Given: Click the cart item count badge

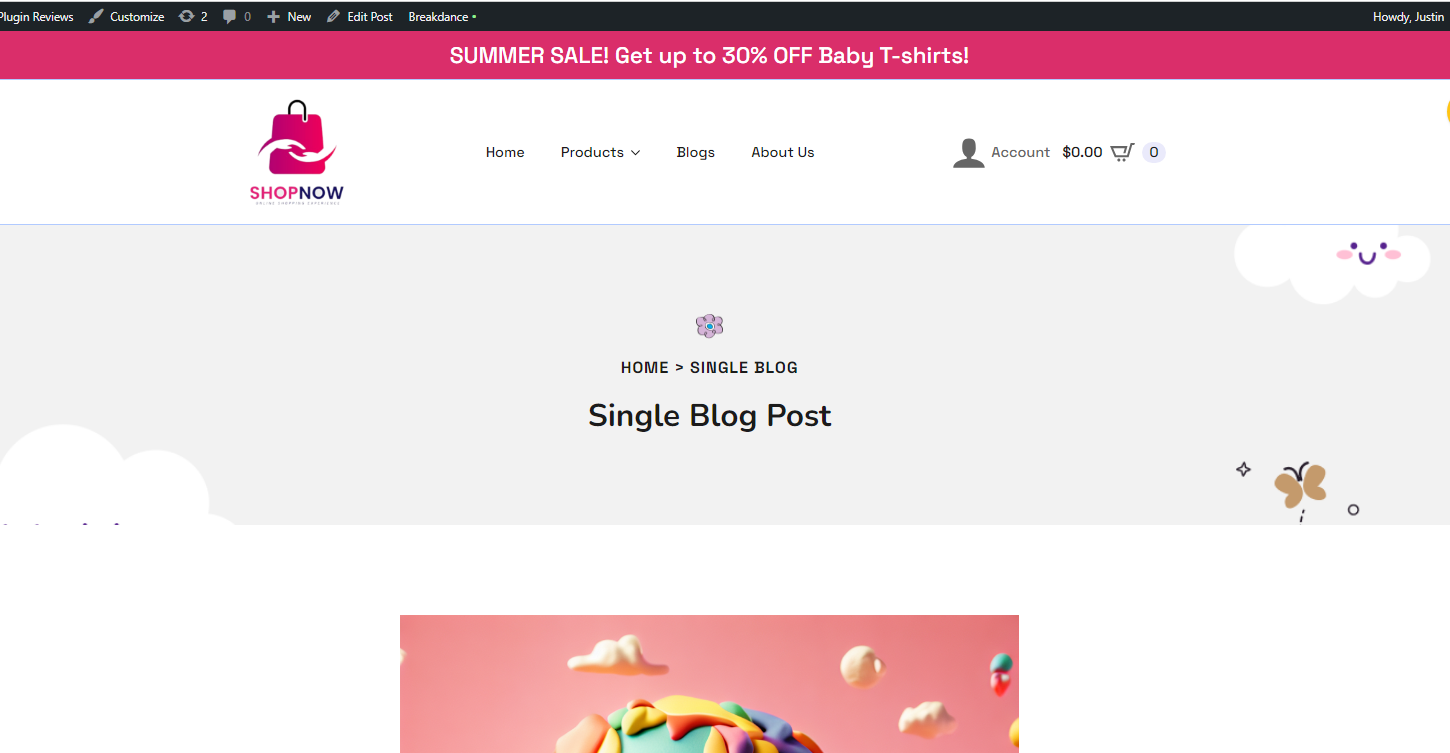Looking at the screenshot, I should (1154, 152).
